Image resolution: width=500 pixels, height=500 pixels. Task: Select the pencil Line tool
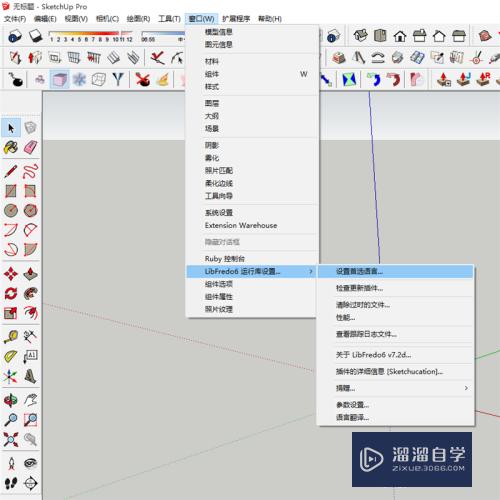pos(11,171)
